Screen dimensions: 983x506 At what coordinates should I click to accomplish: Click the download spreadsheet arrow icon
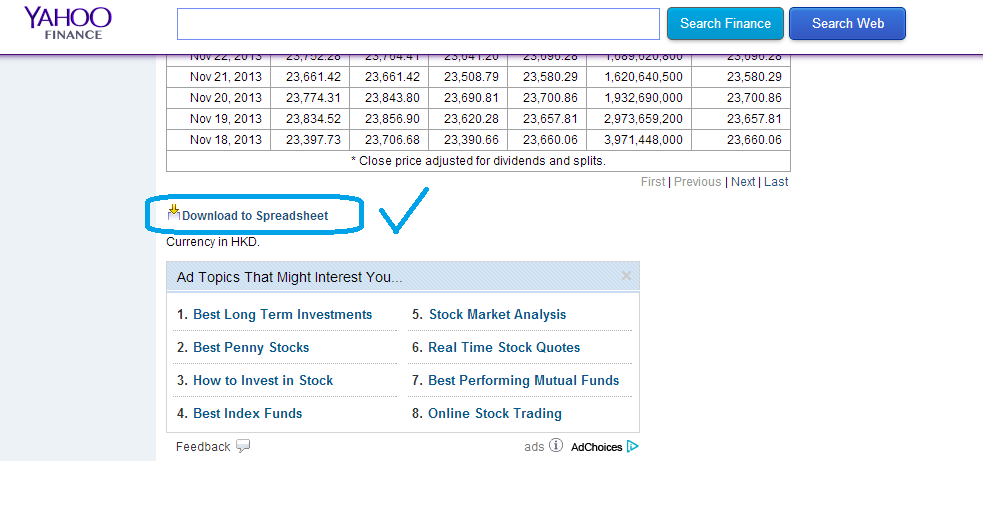pos(174,213)
